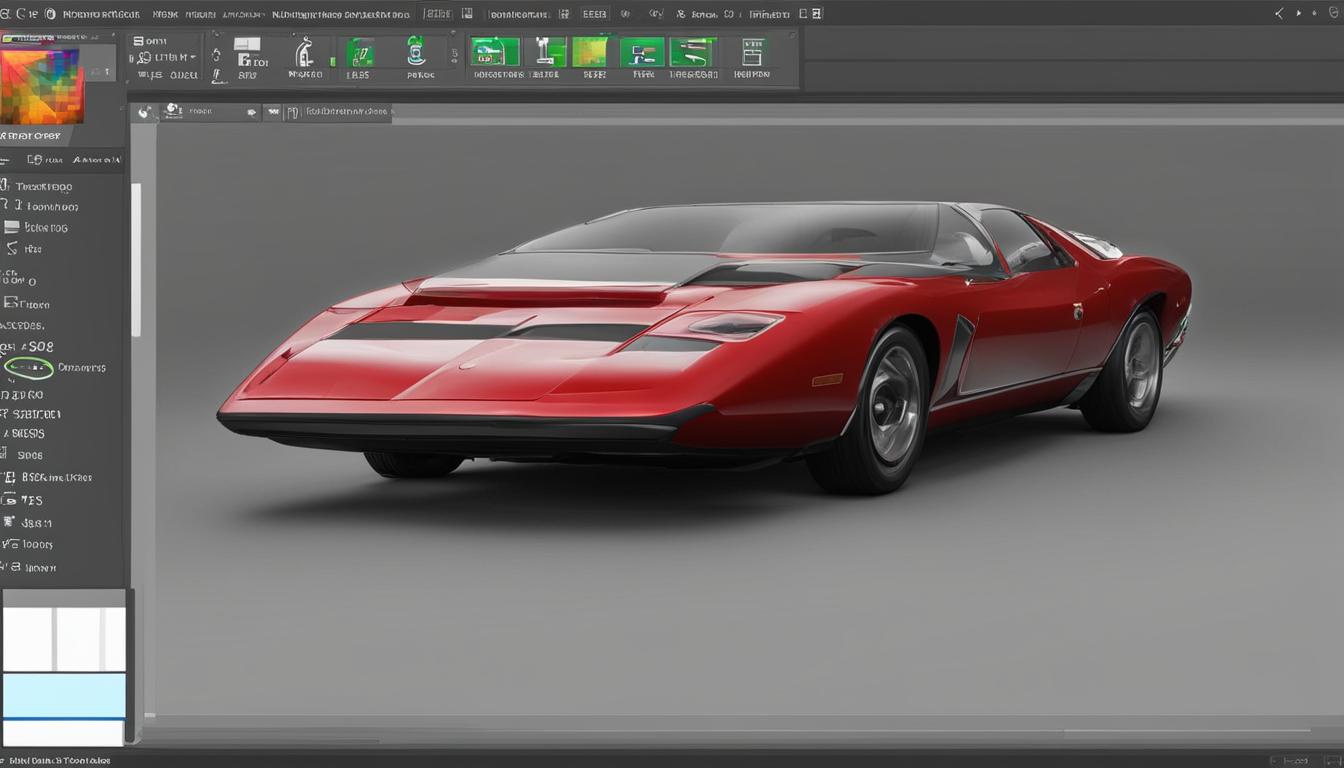Click the first green image icon in the ribbon

(495, 52)
